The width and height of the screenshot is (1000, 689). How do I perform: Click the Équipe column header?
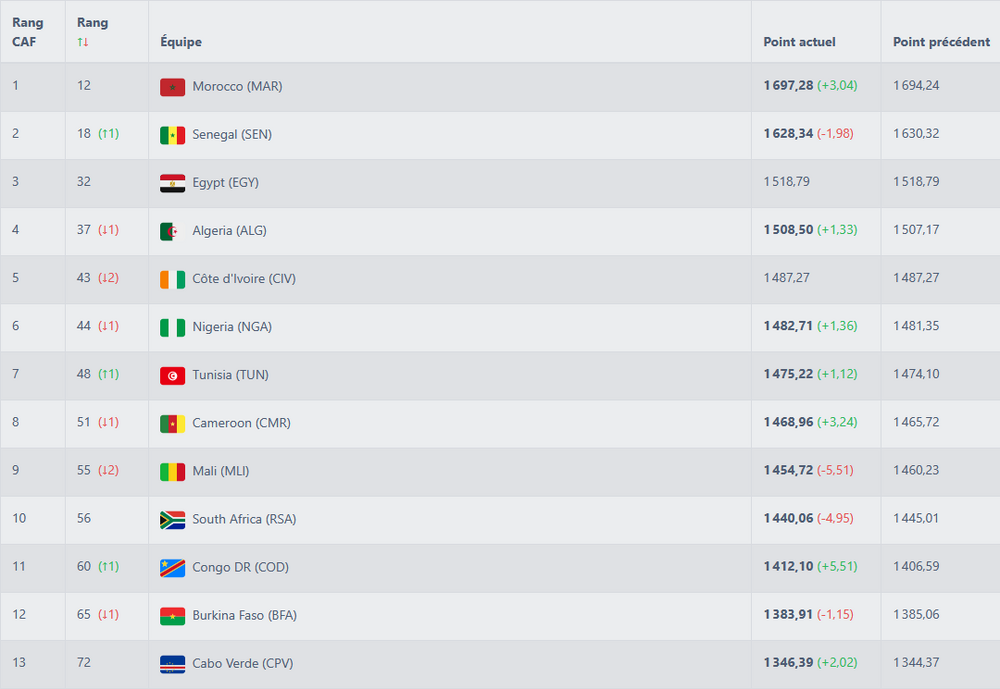pos(181,42)
